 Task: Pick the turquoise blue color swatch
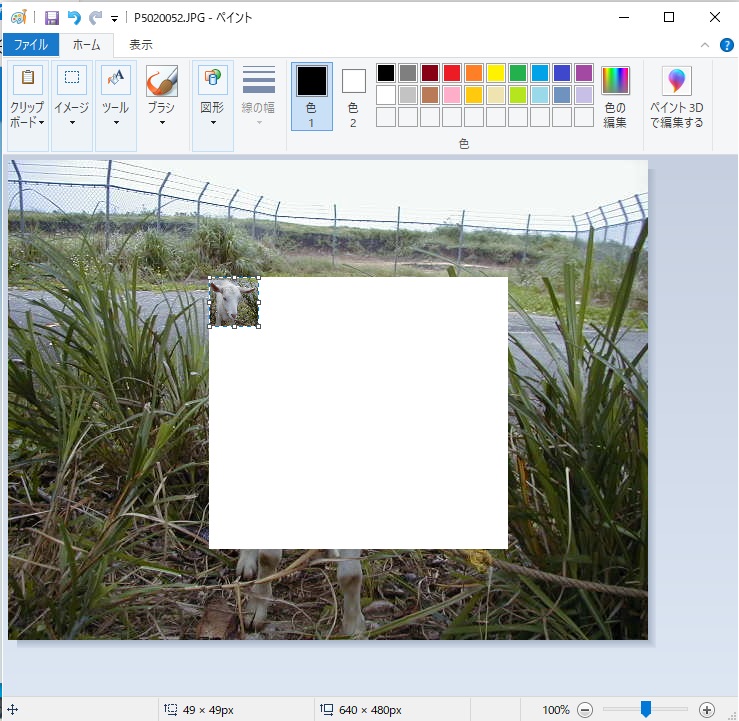540,73
